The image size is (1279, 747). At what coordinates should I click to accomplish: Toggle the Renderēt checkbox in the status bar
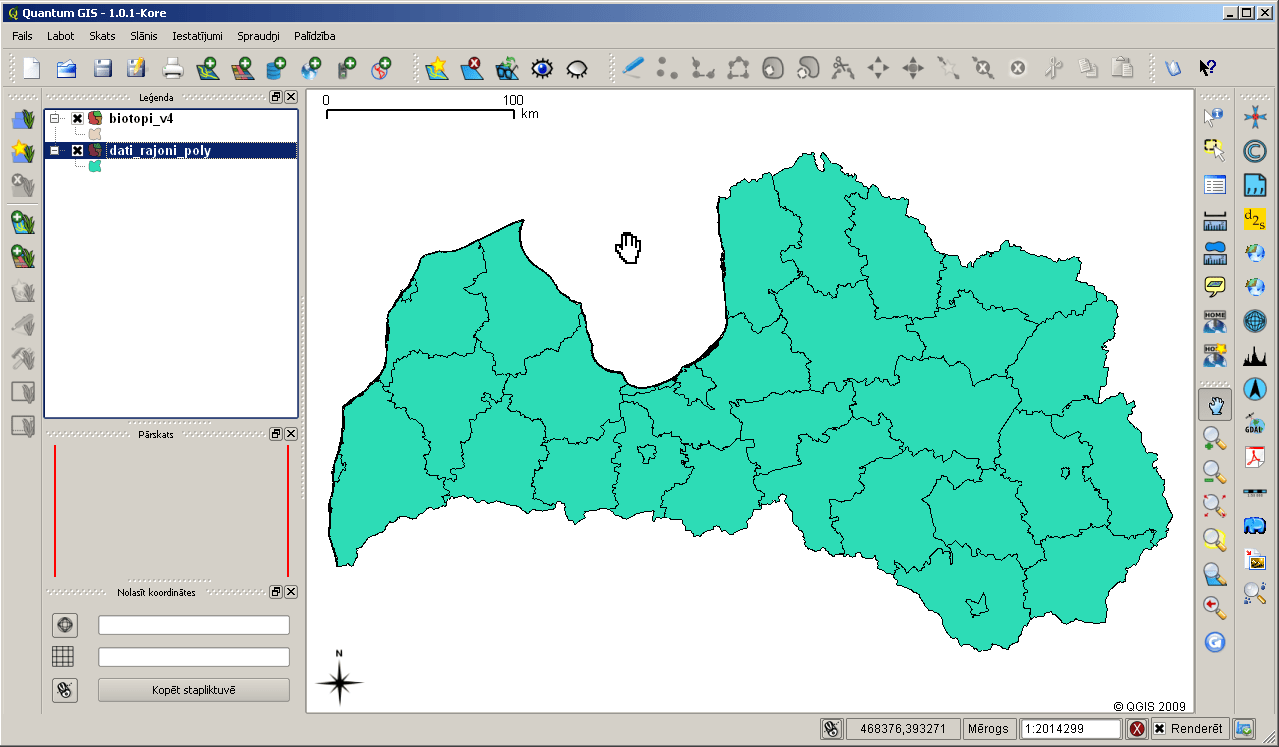point(1159,729)
